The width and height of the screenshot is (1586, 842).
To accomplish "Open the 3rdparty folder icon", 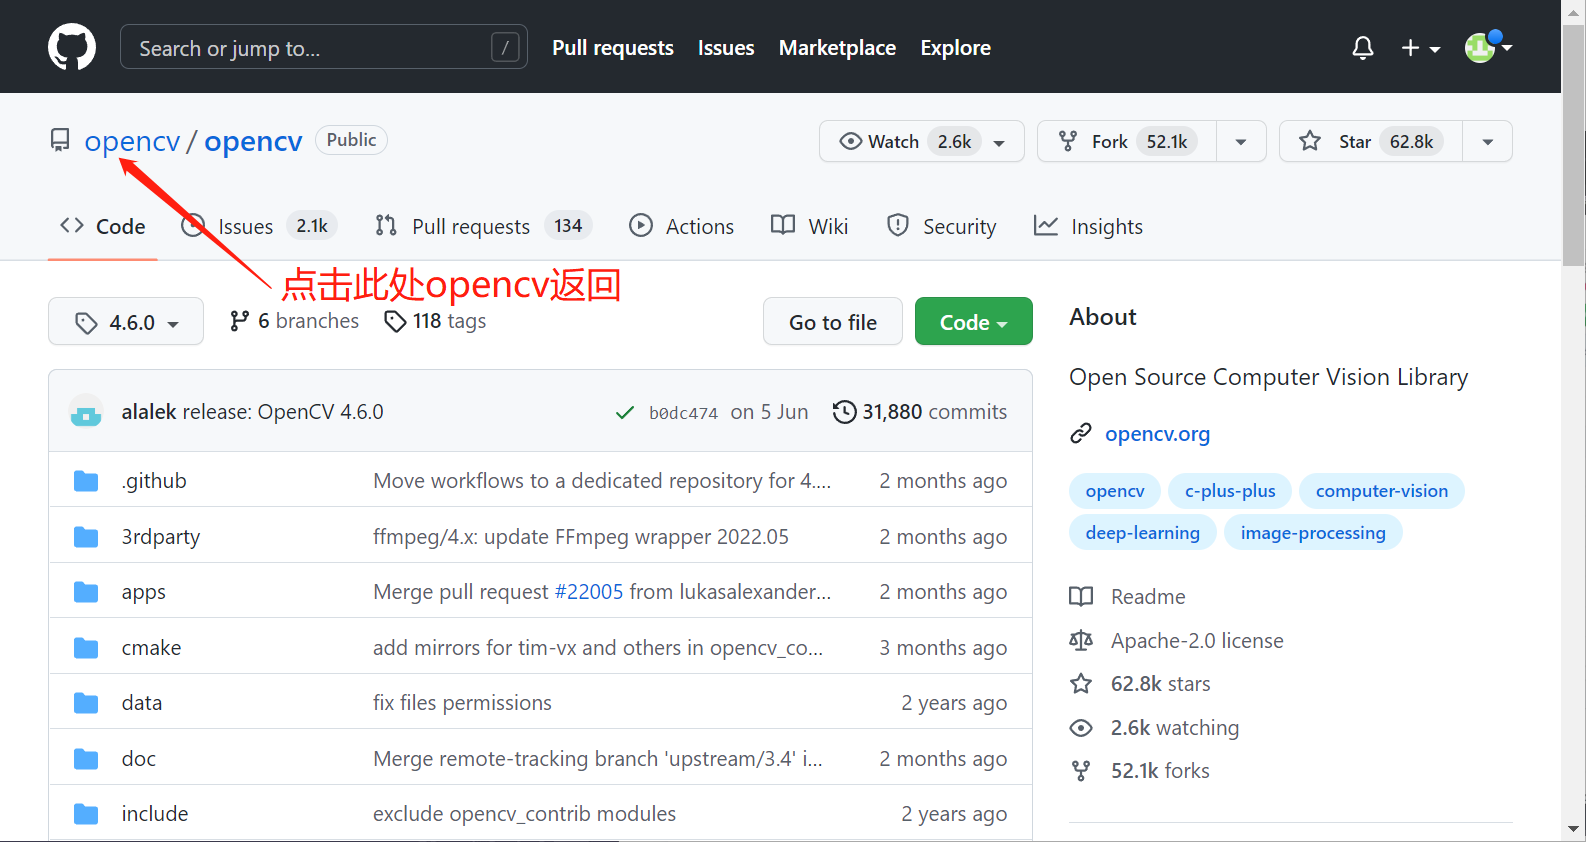I will pyautogui.click(x=86, y=537).
